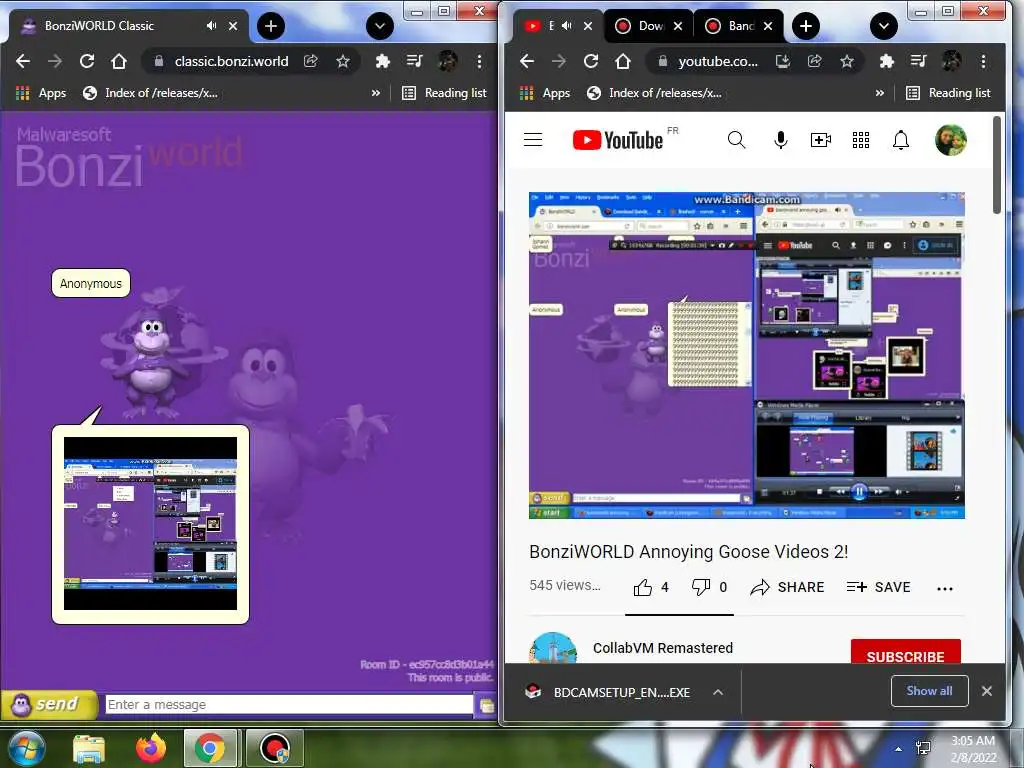
Task: Open media controls in BonziWORLD window
Action: [415, 61]
